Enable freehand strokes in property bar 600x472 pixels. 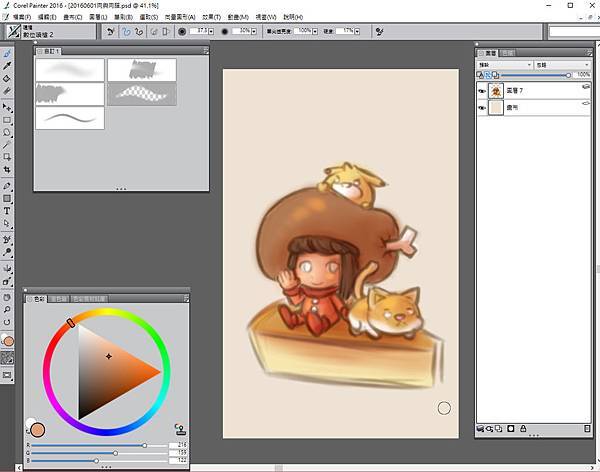[126, 32]
